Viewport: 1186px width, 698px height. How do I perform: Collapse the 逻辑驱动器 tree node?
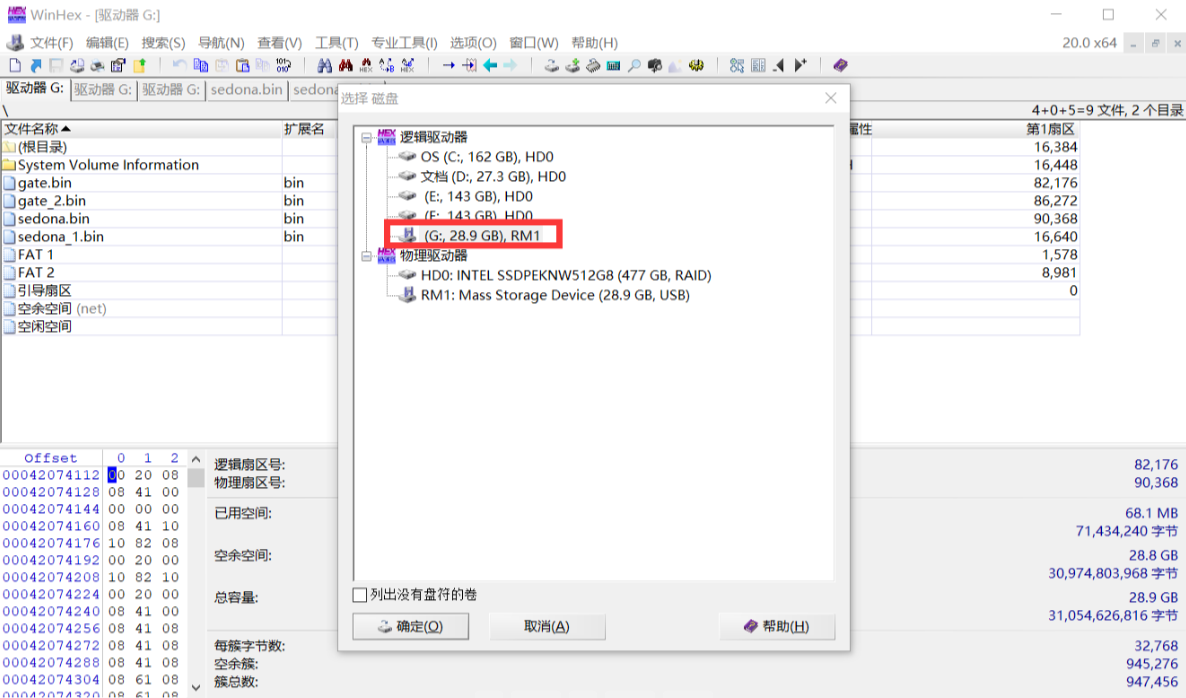point(366,138)
